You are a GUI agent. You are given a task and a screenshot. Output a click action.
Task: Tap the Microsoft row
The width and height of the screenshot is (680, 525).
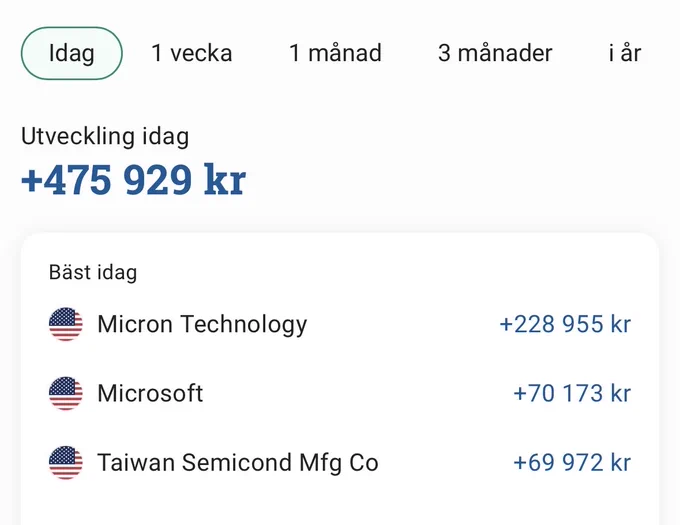340,393
